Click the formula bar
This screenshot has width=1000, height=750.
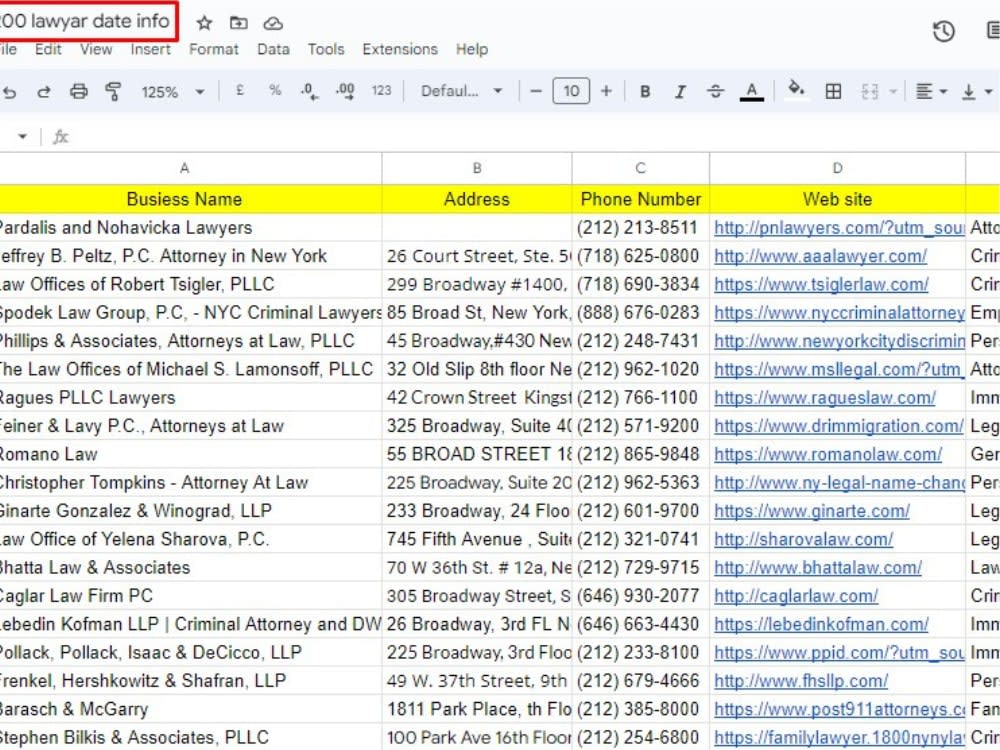tap(536, 136)
